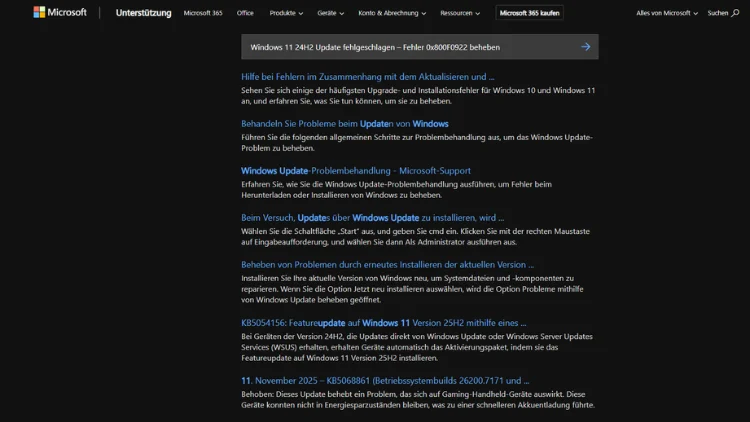Click the Suchen label

(x=717, y=13)
